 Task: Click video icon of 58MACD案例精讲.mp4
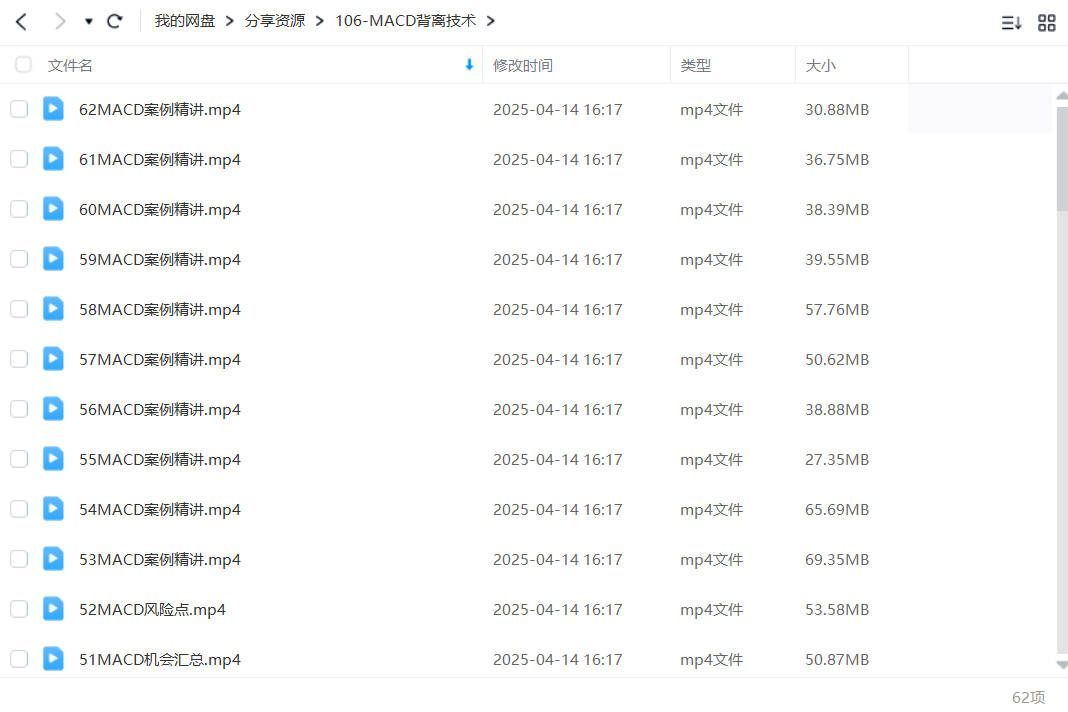[x=53, y=309]
